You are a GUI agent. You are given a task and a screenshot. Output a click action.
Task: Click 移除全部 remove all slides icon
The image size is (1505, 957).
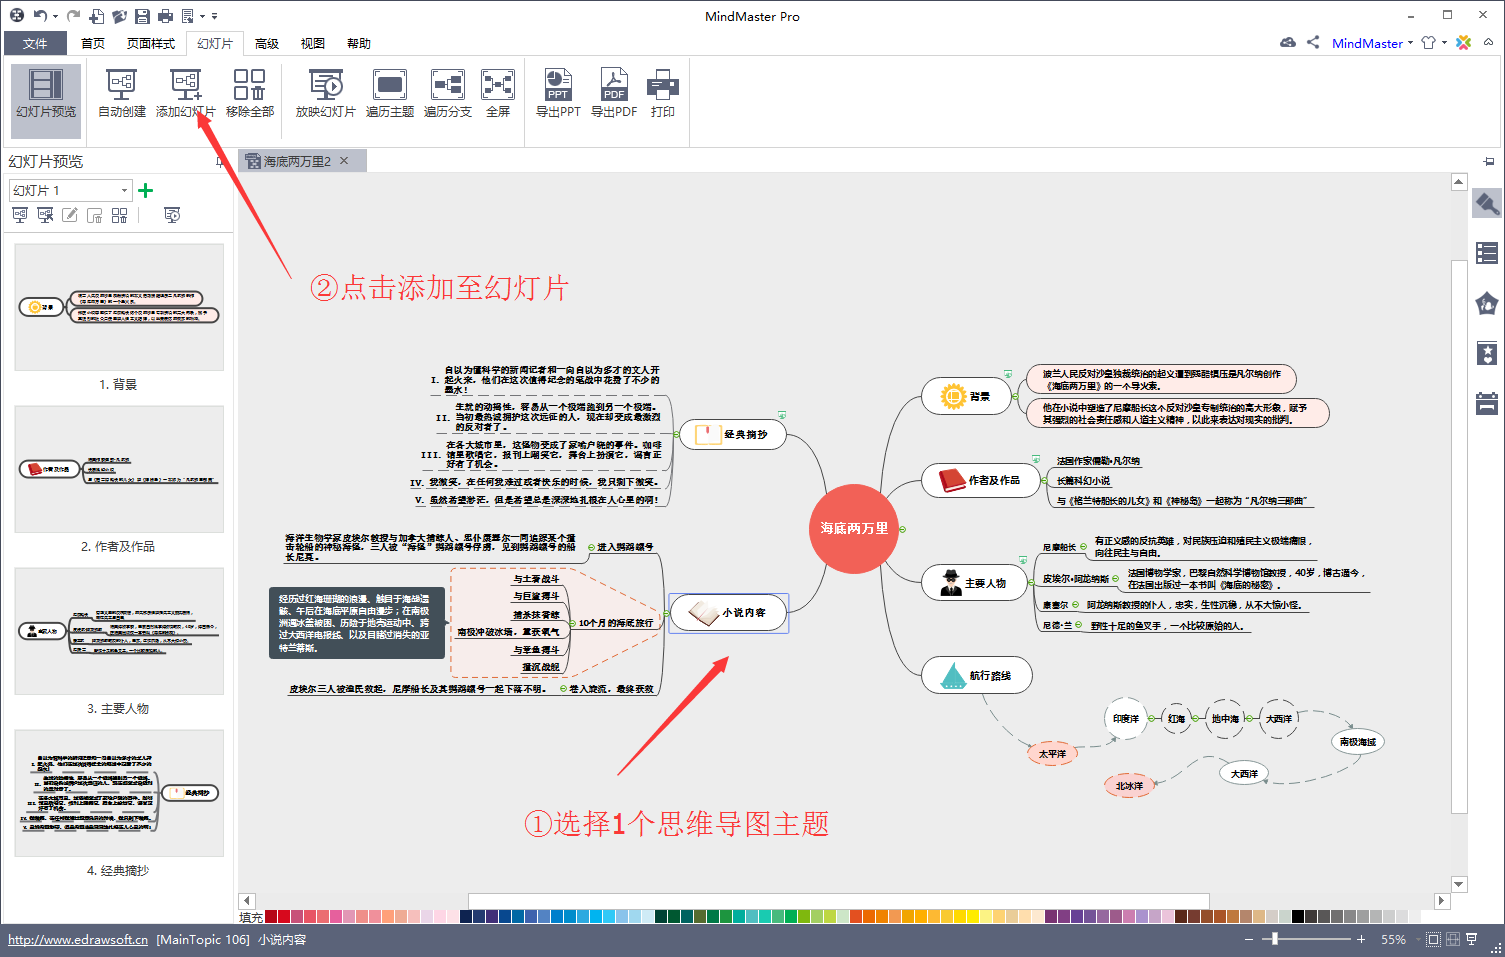tap(249, 93)
